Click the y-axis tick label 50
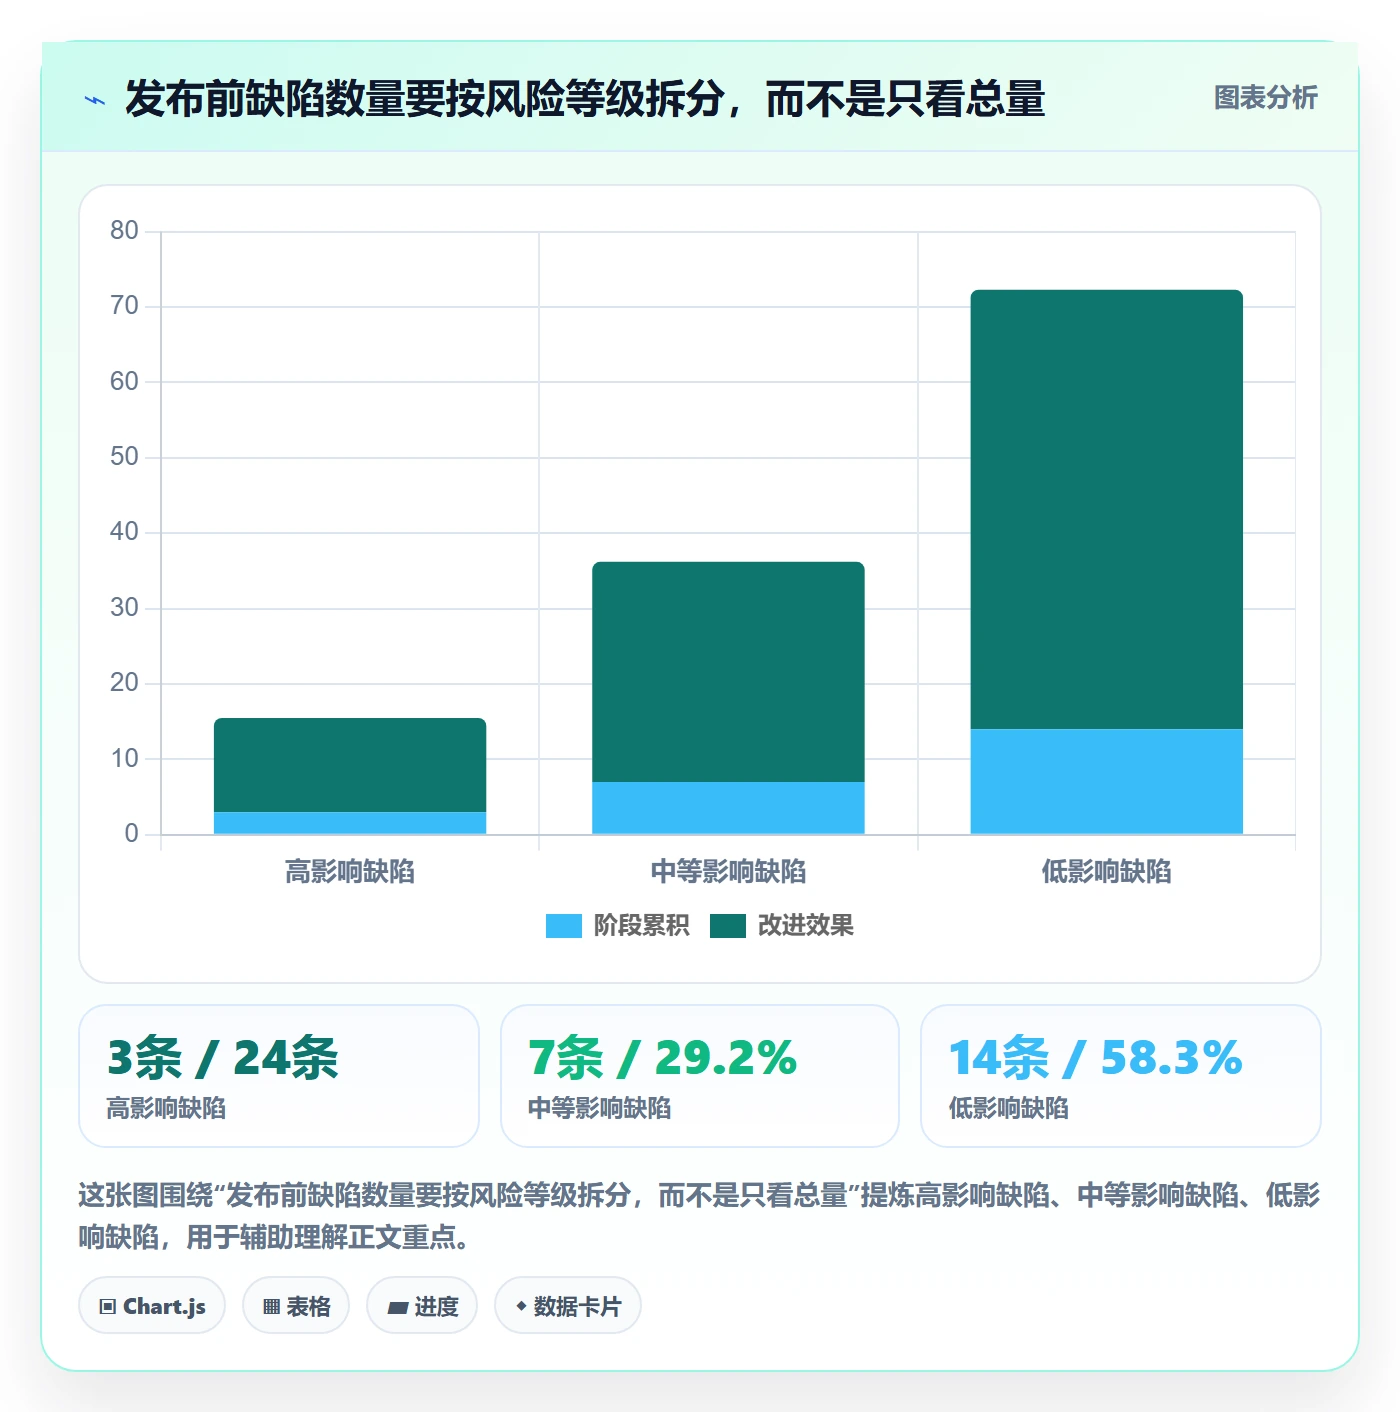 tap(124, 457)
